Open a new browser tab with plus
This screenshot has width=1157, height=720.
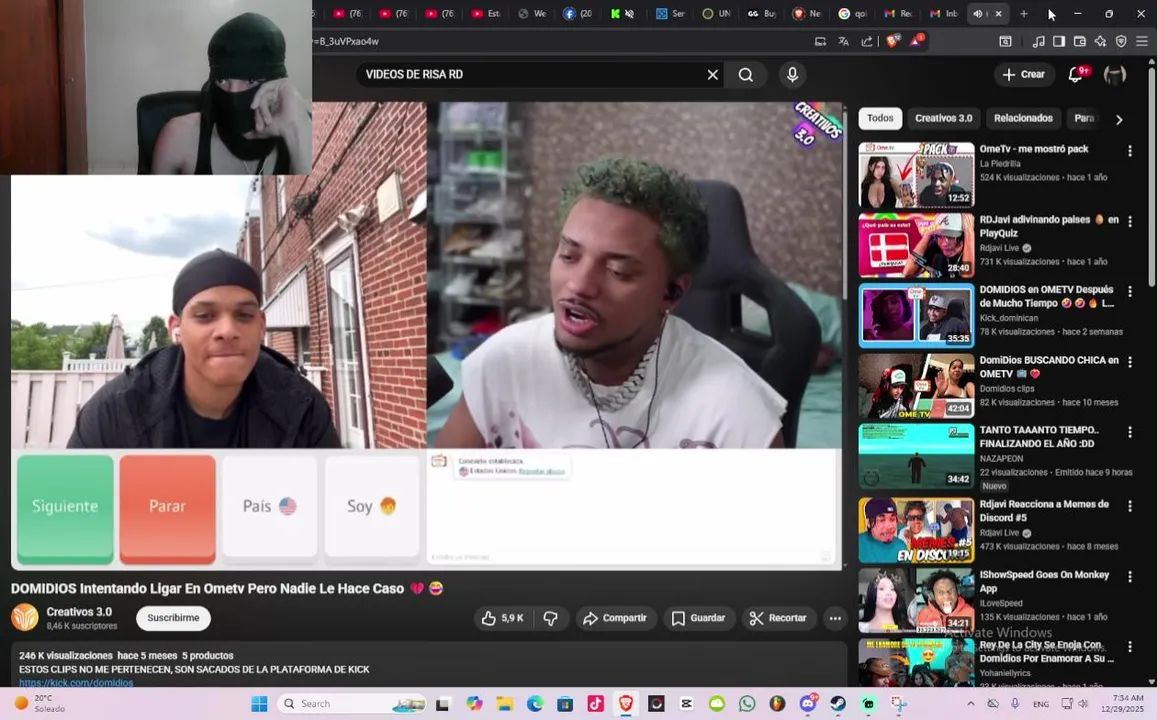point(1023,13)
